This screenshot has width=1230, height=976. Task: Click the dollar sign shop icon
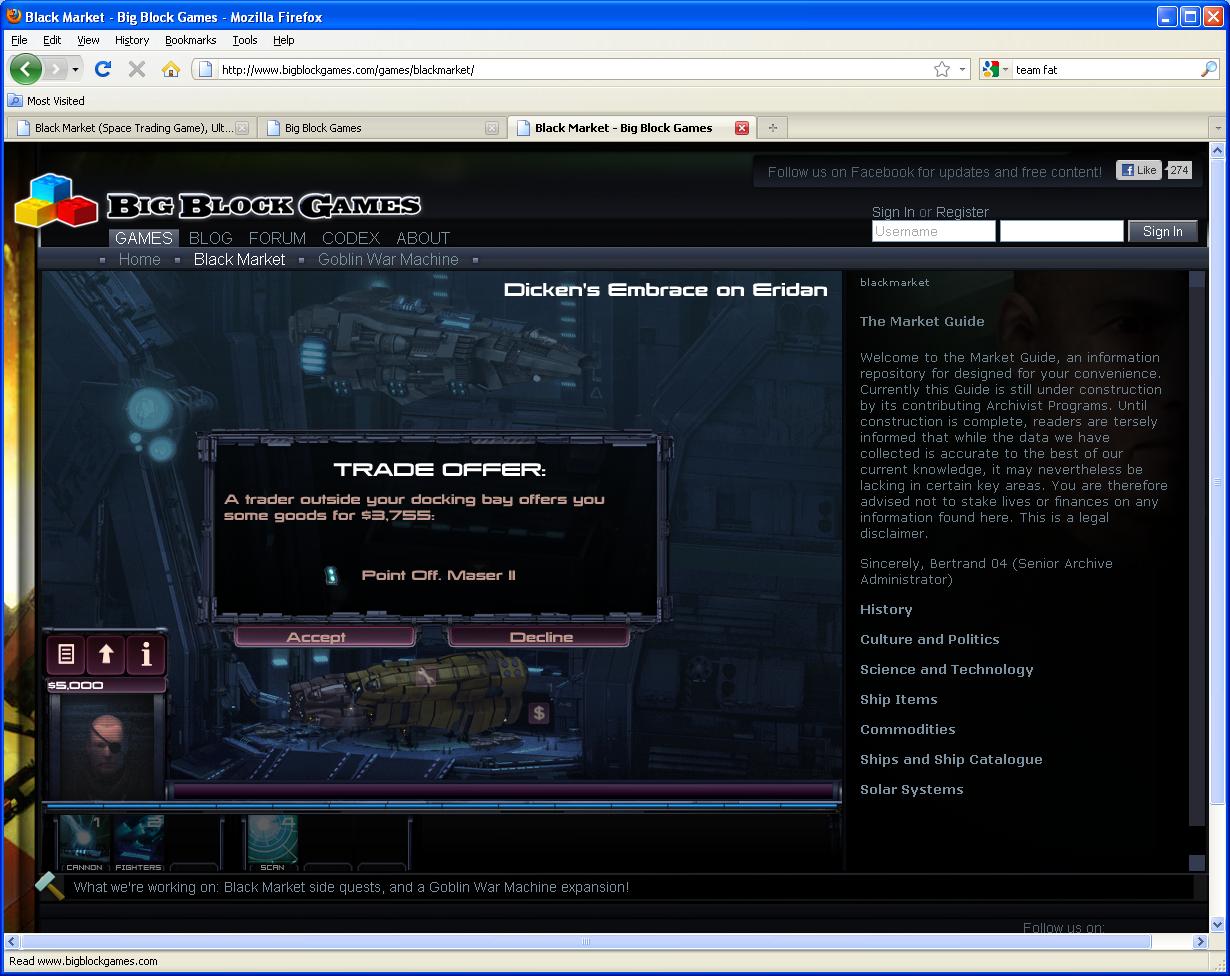point(539,713)
